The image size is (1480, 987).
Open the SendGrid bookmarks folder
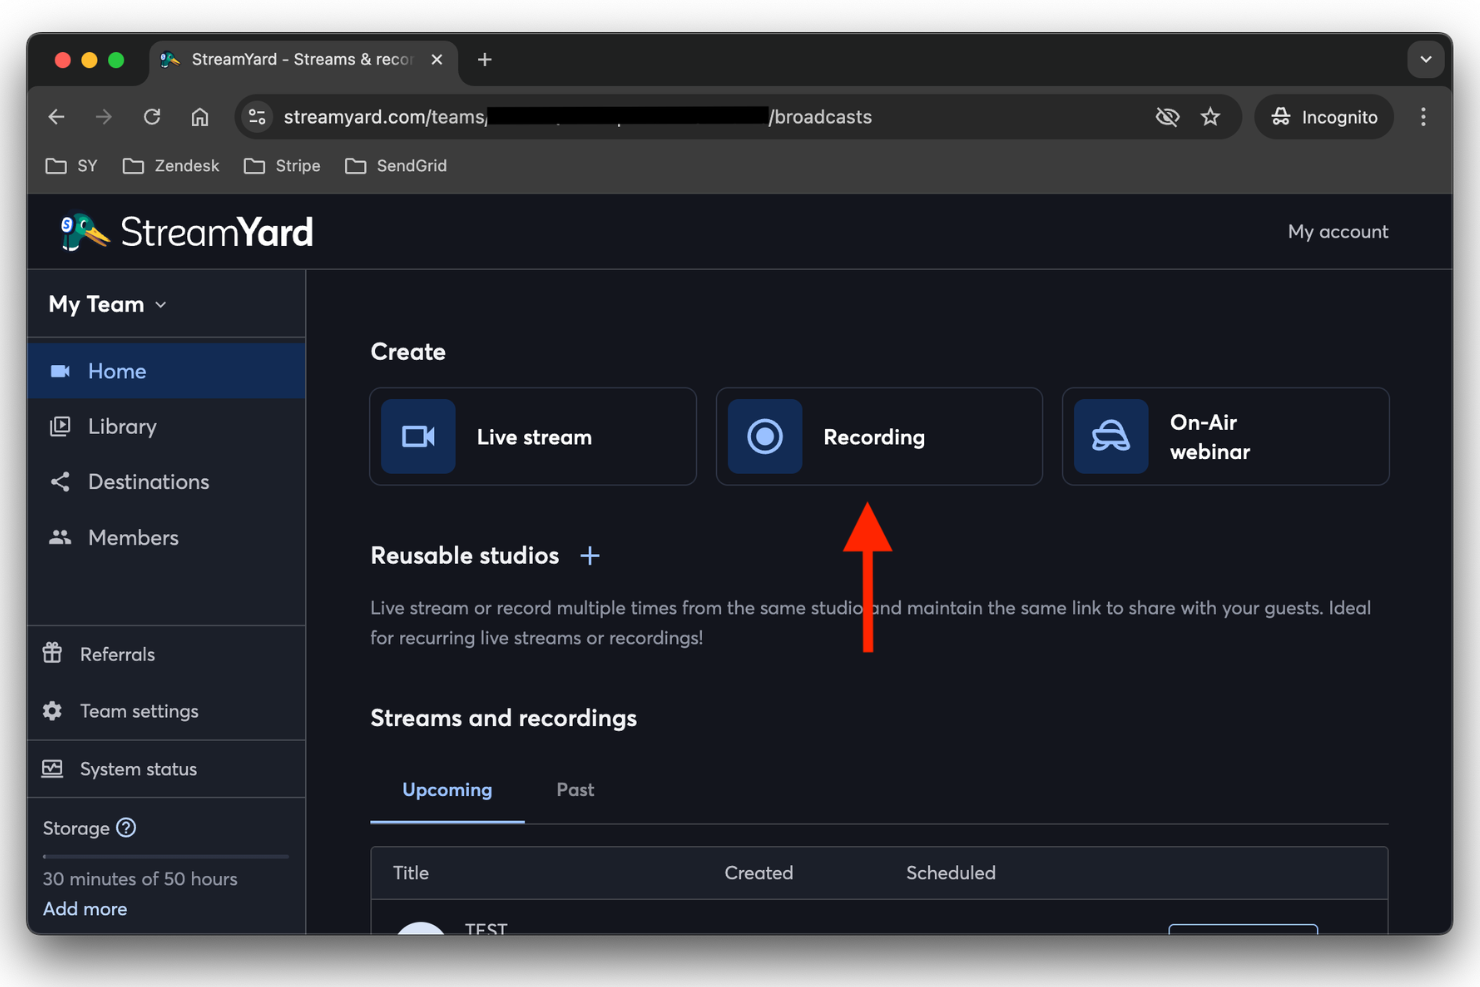[396, 166]
